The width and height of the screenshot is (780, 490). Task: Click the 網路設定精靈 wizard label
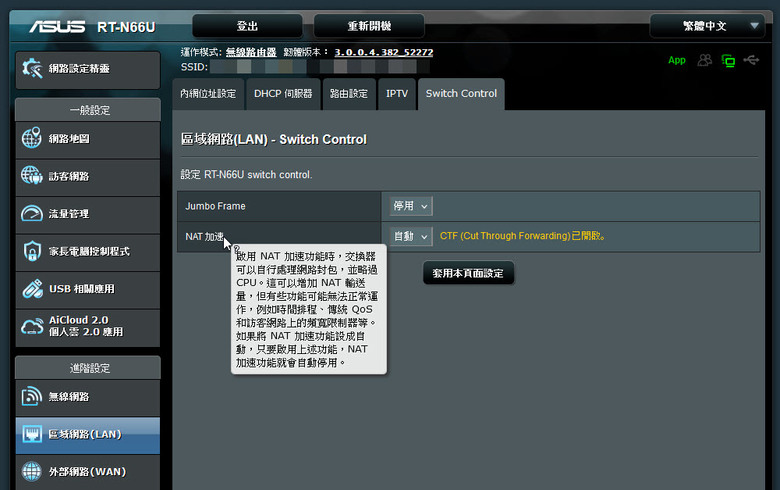coord(79,69)
